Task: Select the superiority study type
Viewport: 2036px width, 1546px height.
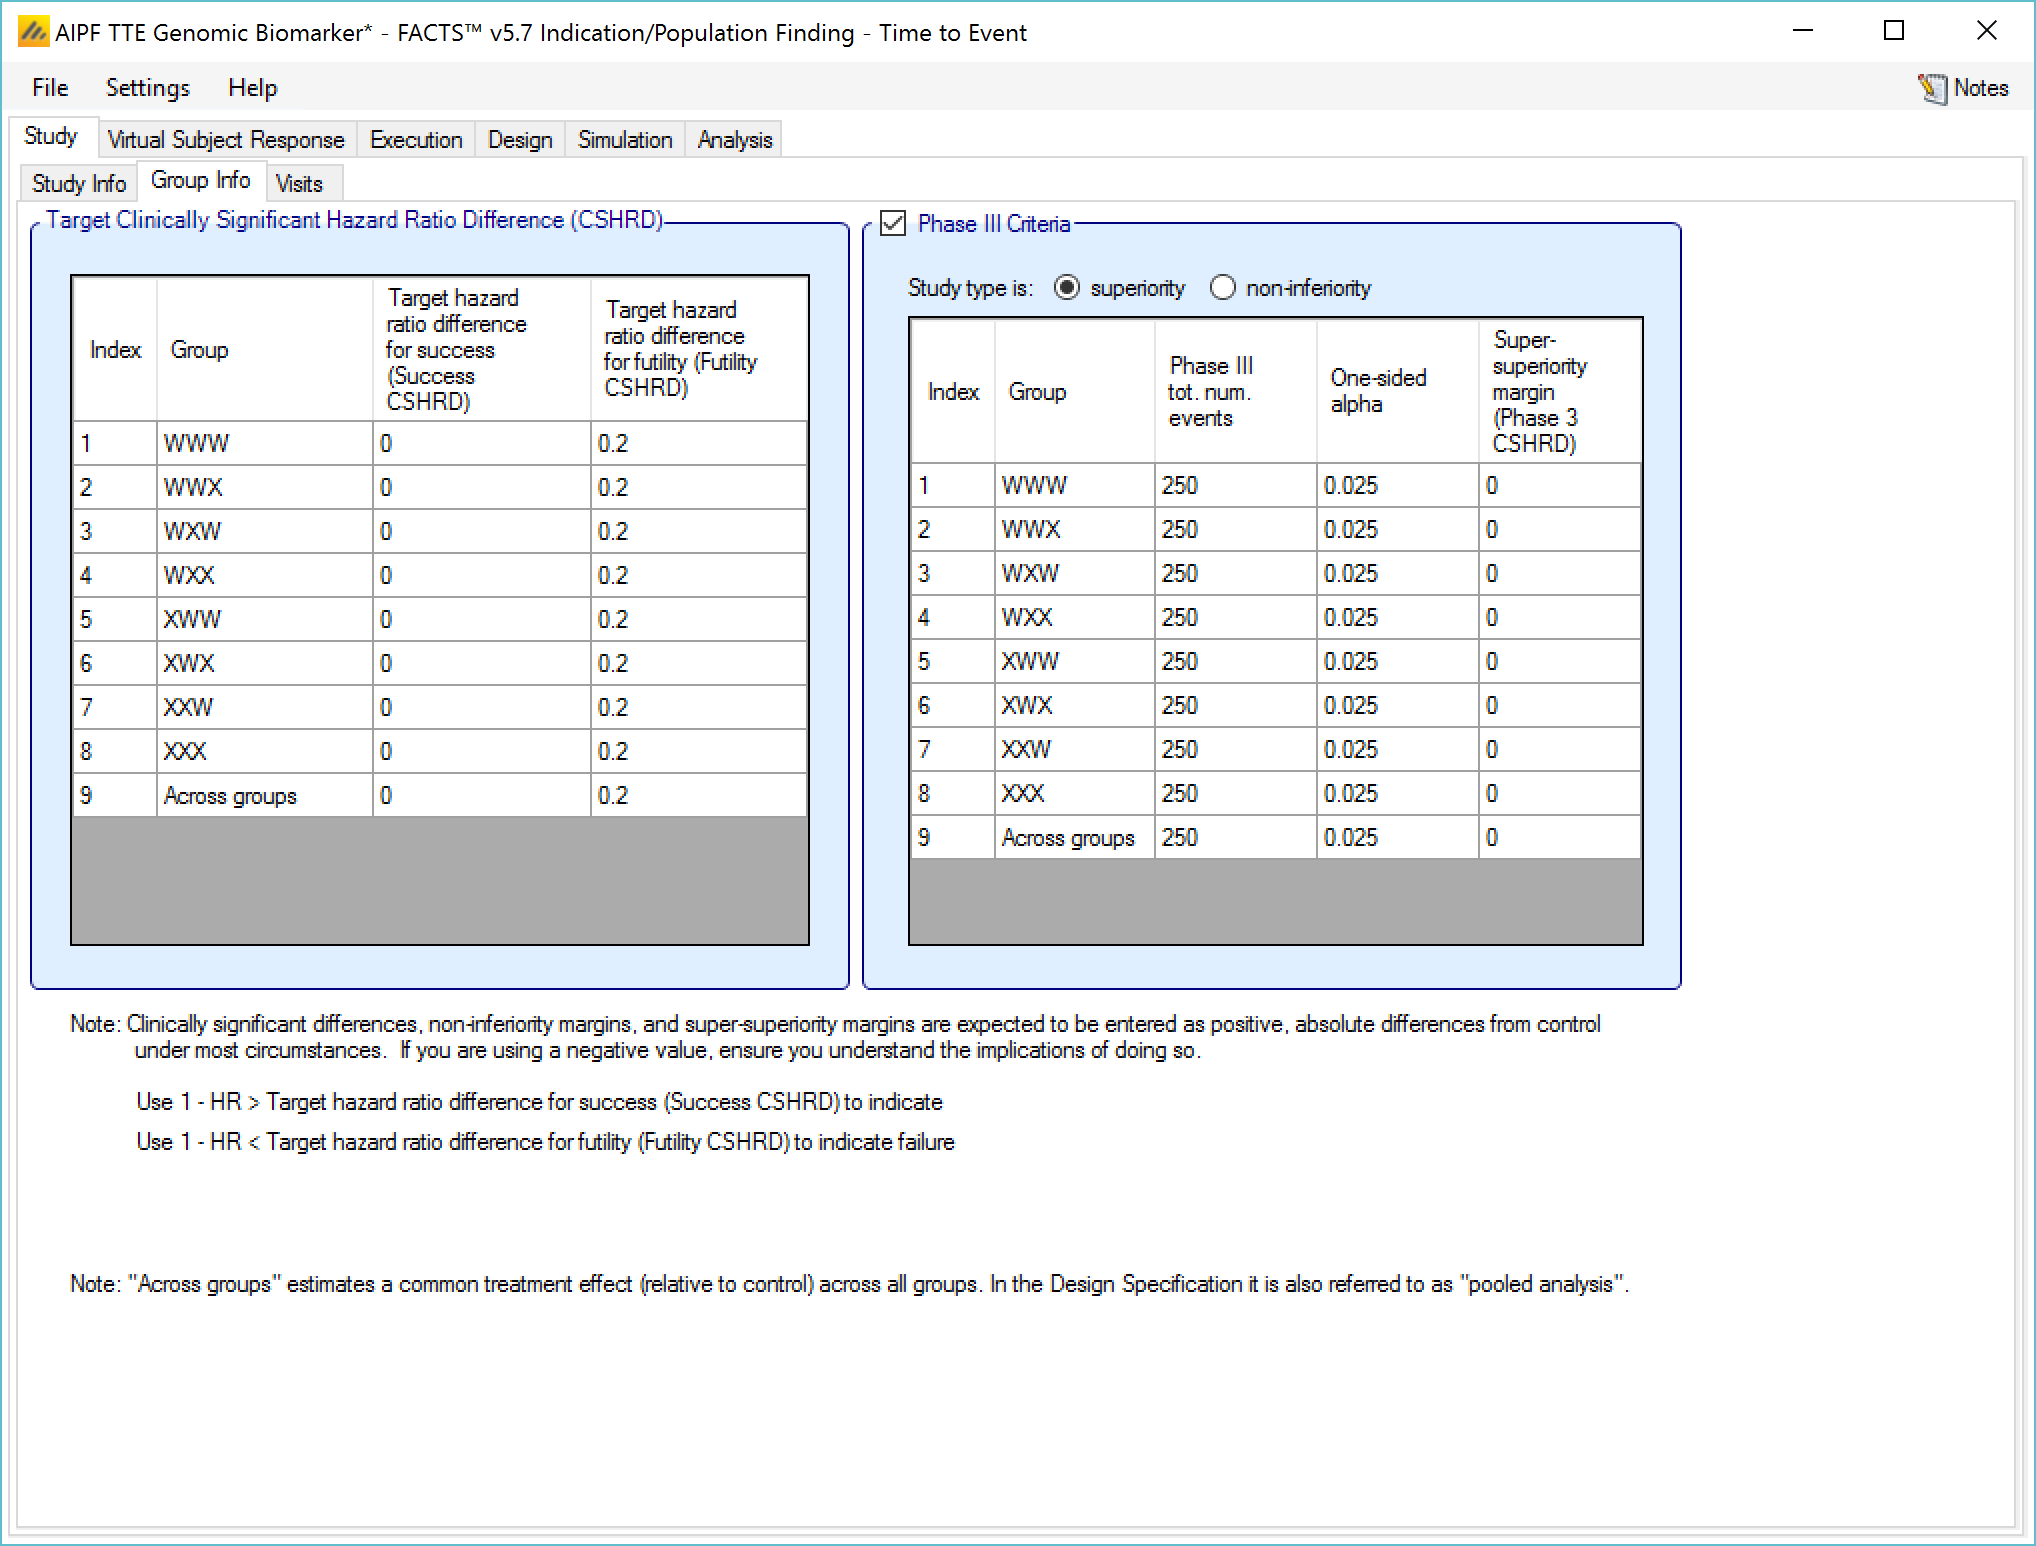Action: [x=1067, y=288]
